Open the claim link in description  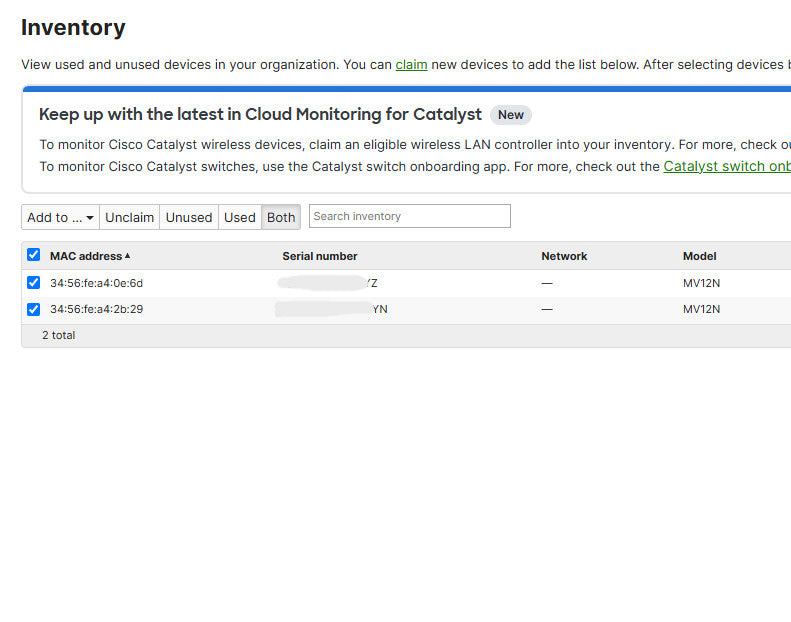coord(411,65)
